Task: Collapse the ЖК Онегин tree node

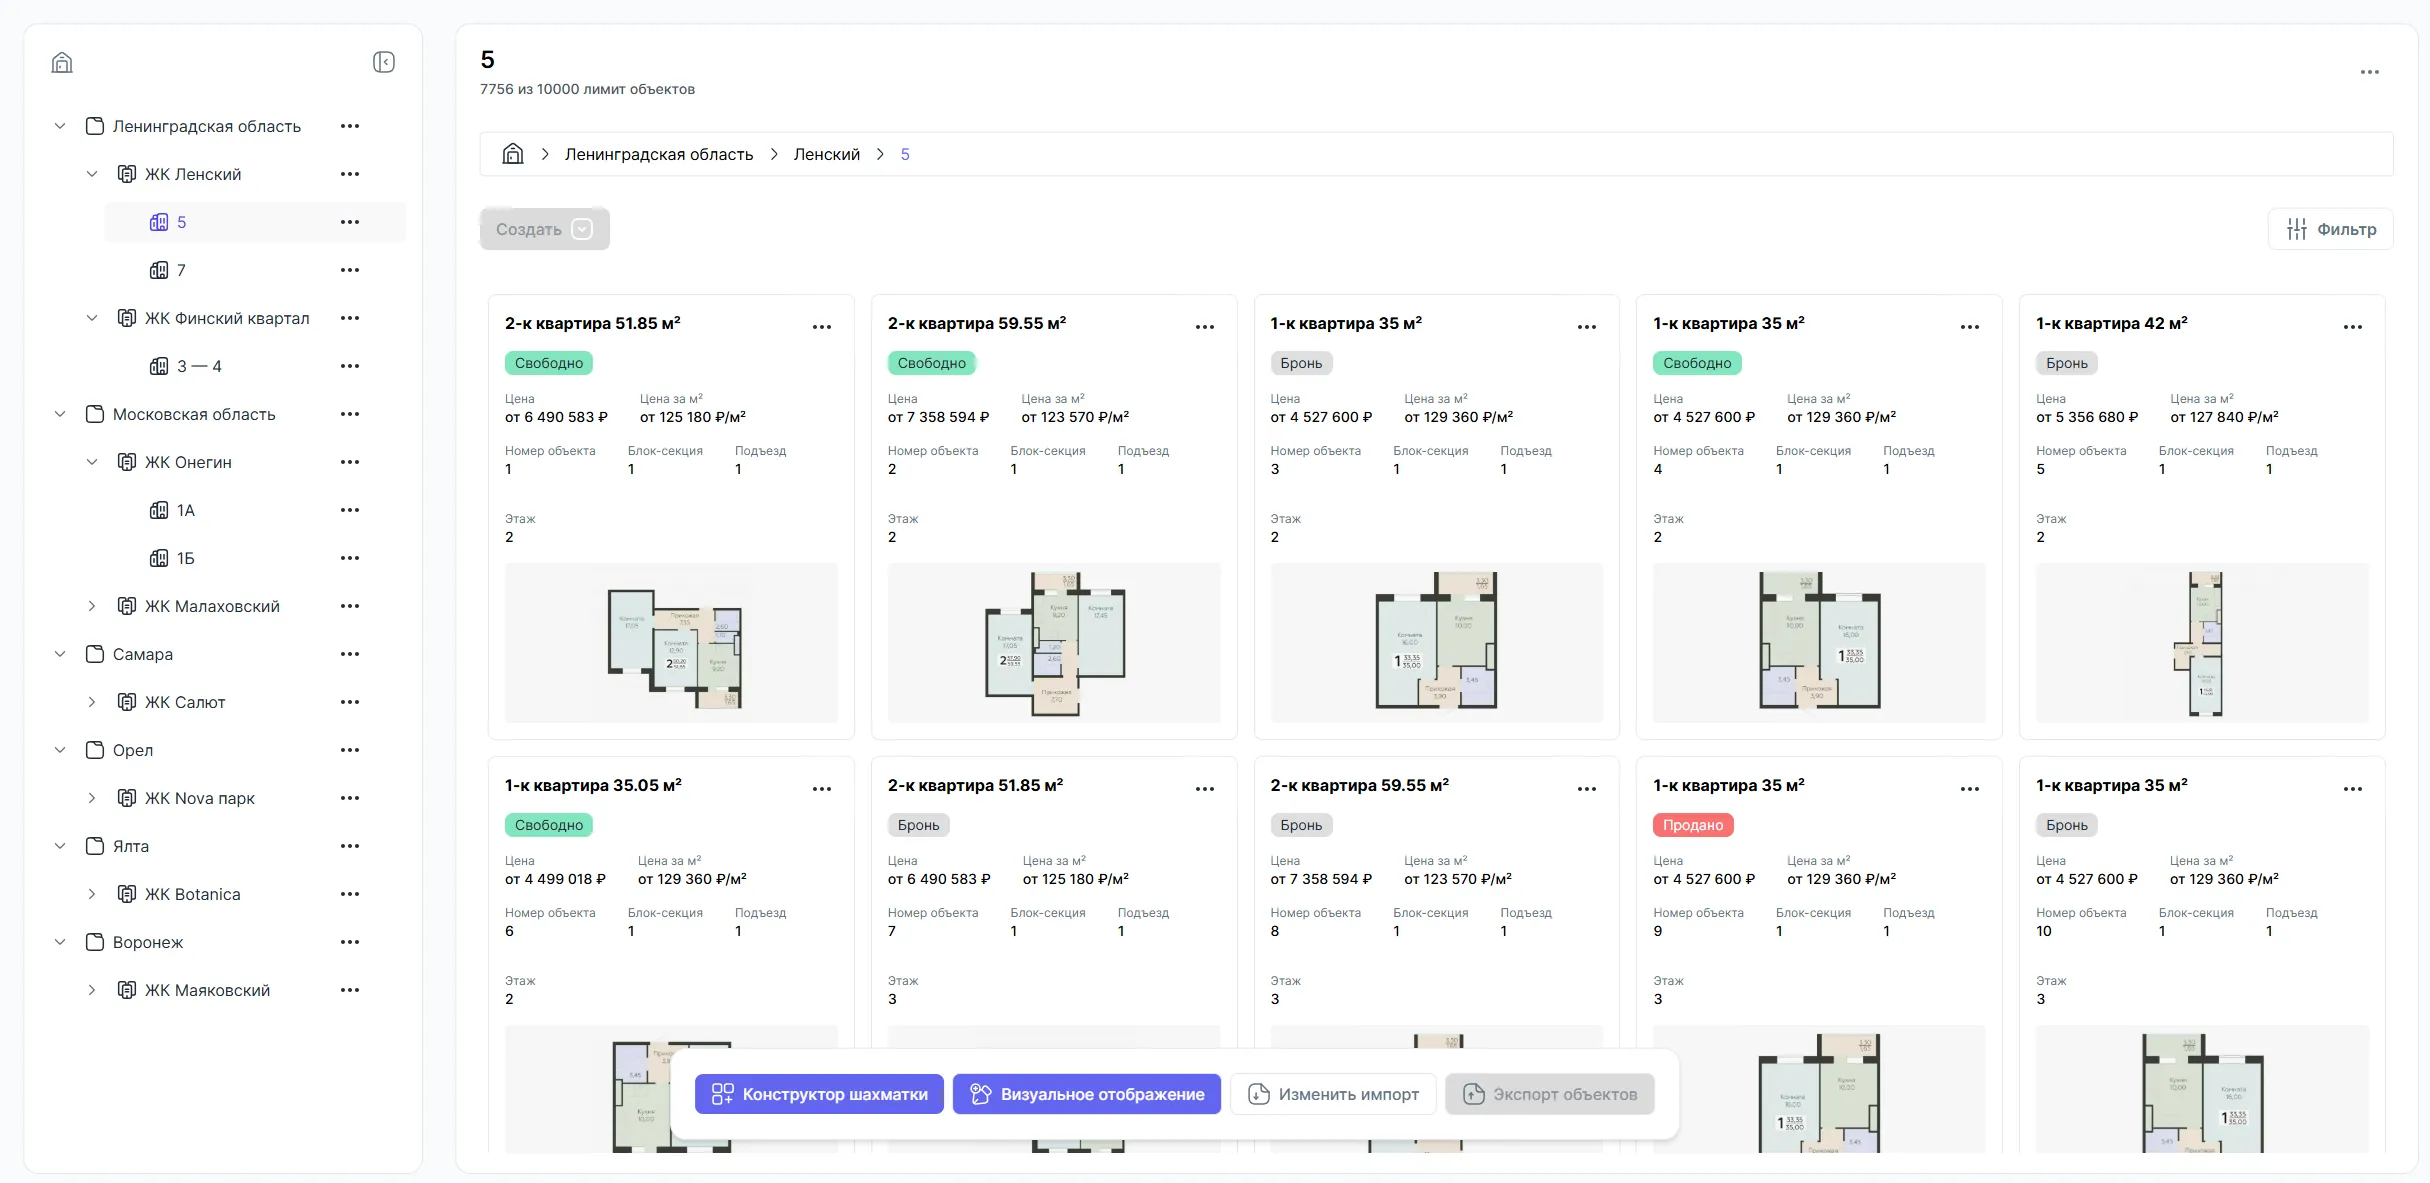Action: [92, 462]
